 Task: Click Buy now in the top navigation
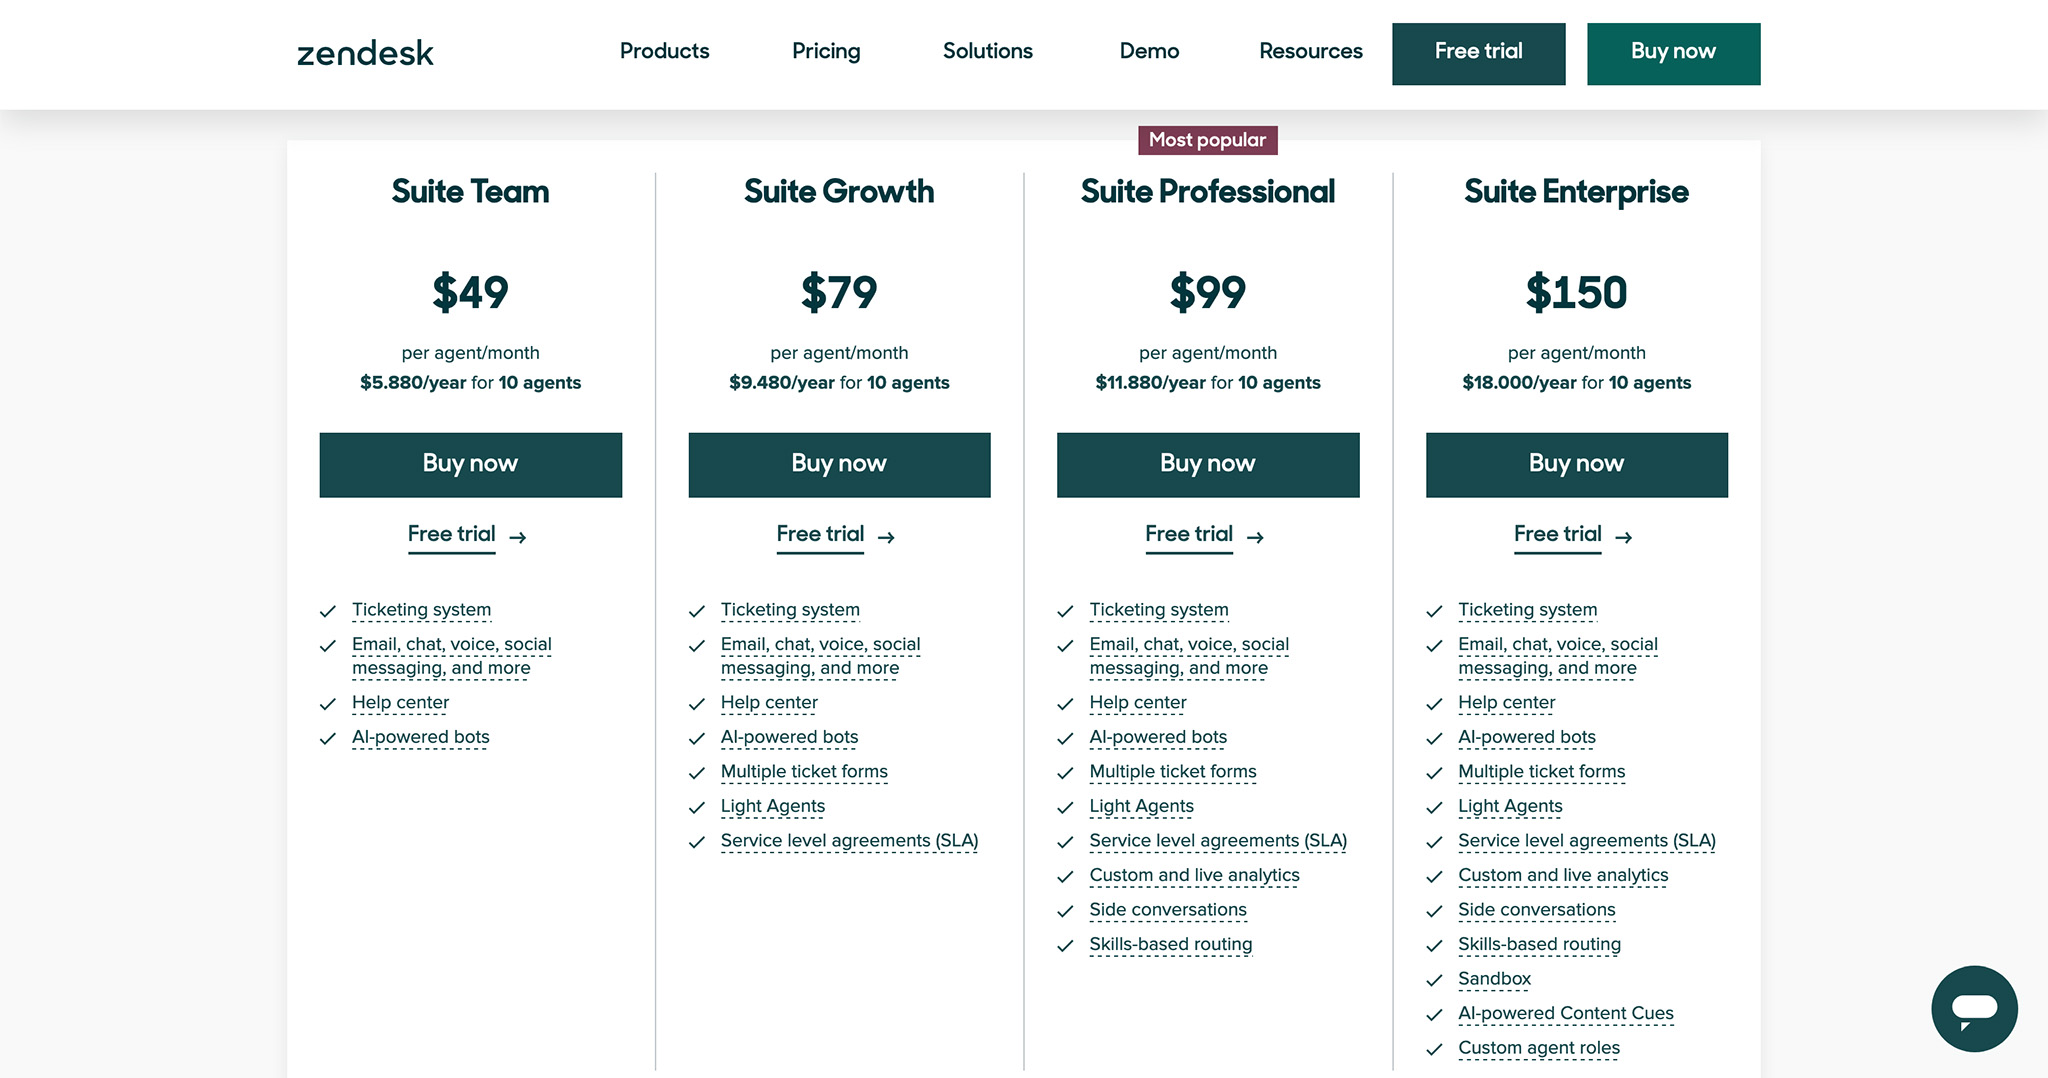(1673, 52)
